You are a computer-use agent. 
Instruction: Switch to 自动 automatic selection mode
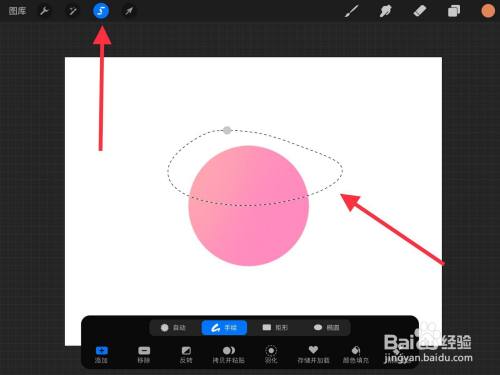click(173, 328)
